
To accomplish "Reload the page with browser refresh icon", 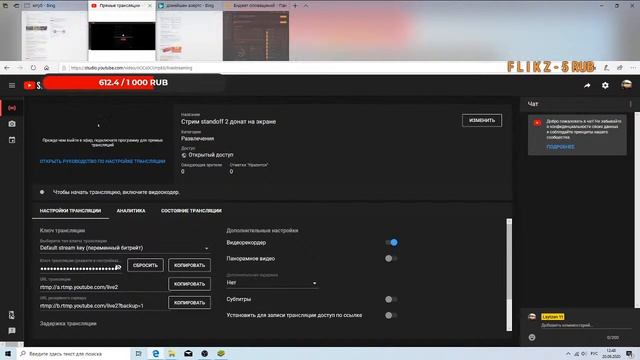I will point(33,68).
